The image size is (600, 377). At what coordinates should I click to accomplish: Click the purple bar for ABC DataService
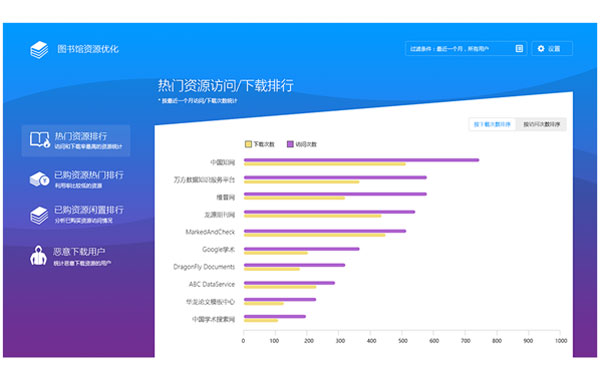click(289, 283)
